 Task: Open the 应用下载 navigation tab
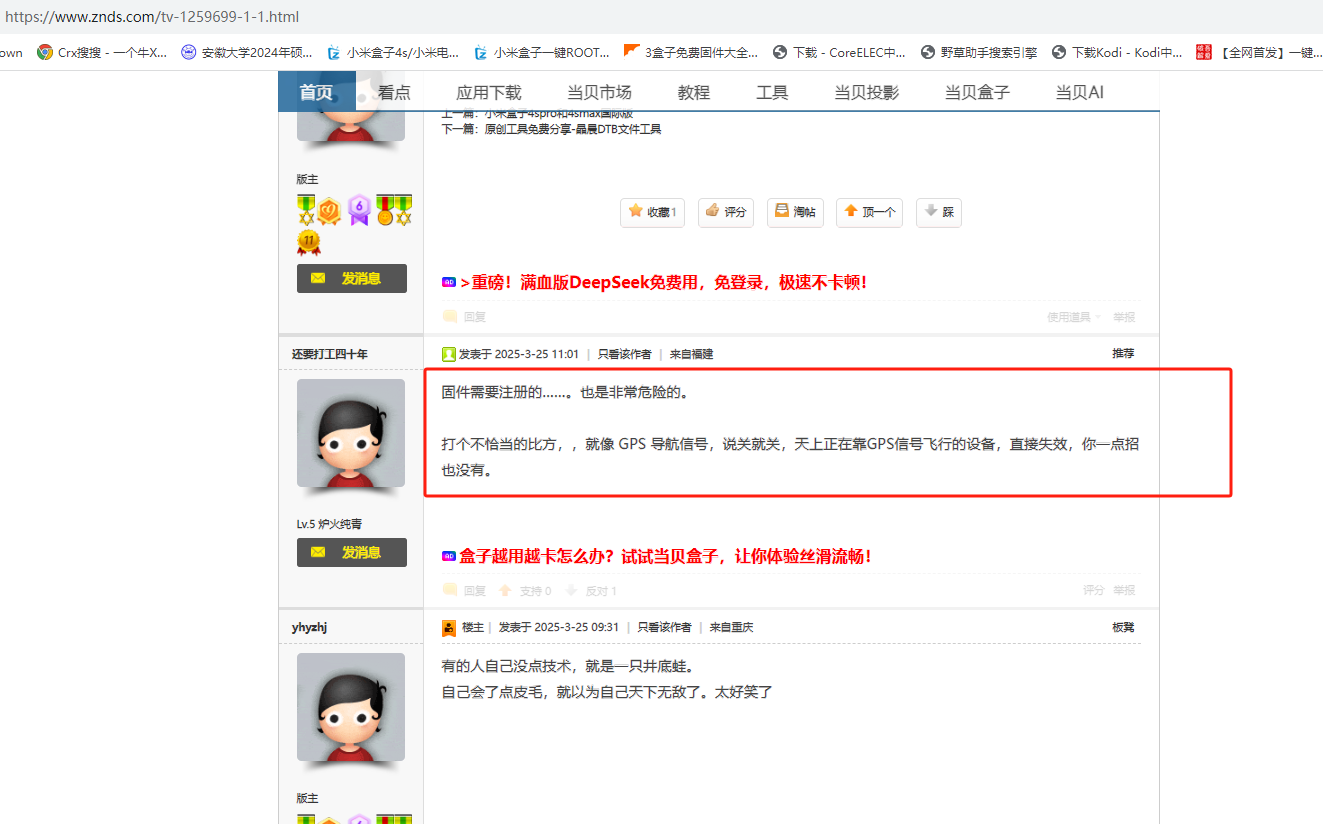click(488, 92)
